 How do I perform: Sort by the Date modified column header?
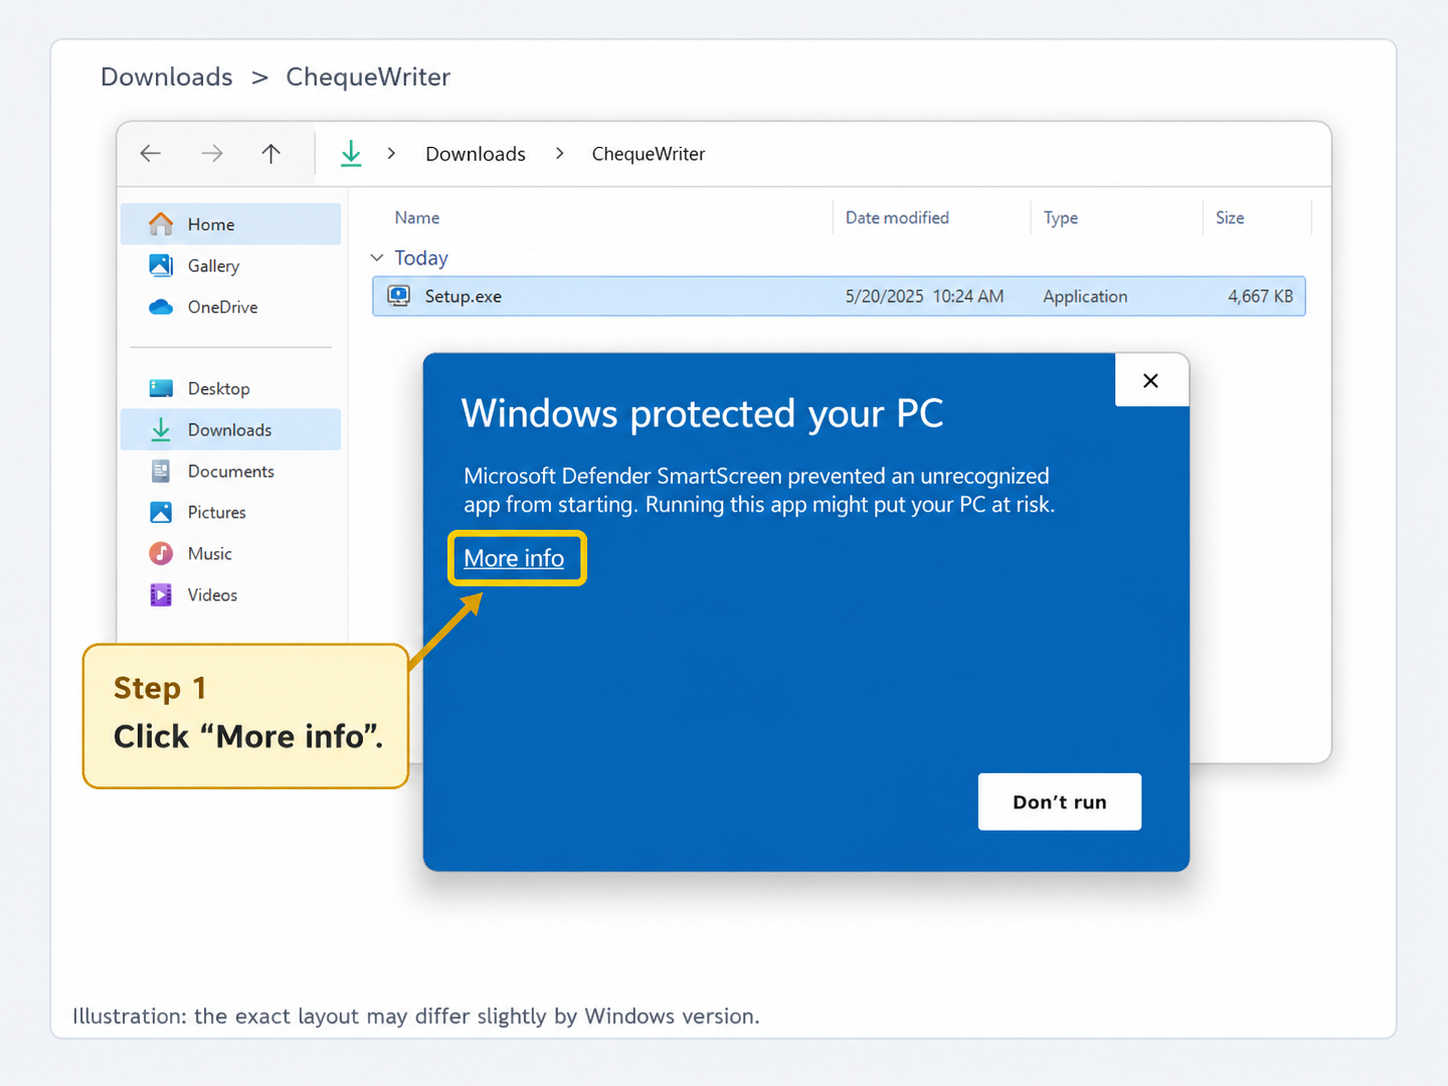[897, 218]
